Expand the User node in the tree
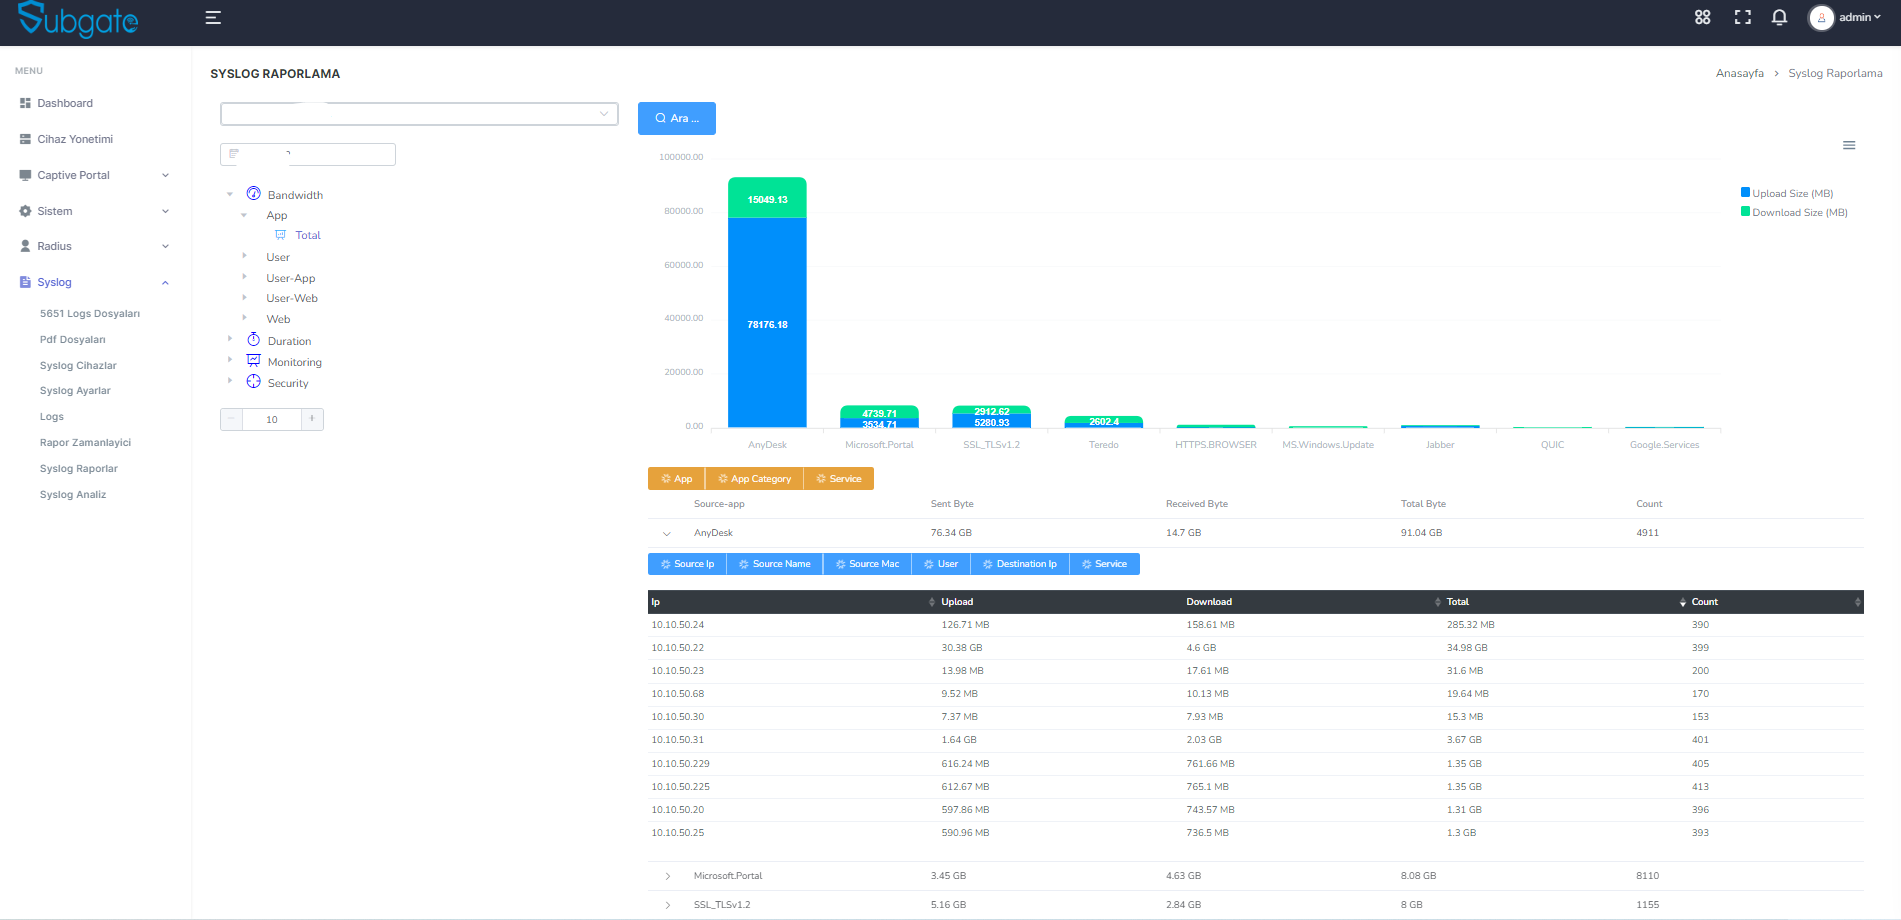The width and height of the screenshot is (1901, 920). pos(245,256)
